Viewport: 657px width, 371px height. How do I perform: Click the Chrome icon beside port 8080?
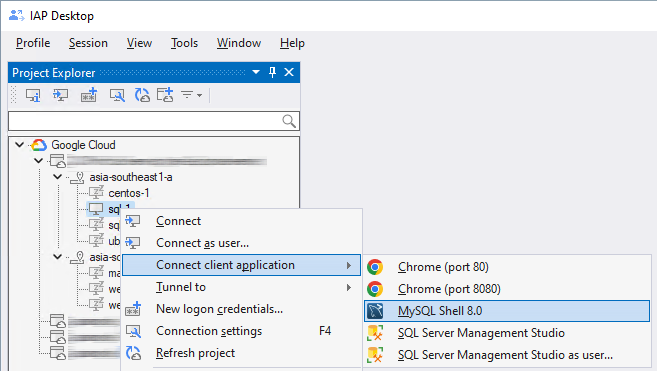coord(375,289)
